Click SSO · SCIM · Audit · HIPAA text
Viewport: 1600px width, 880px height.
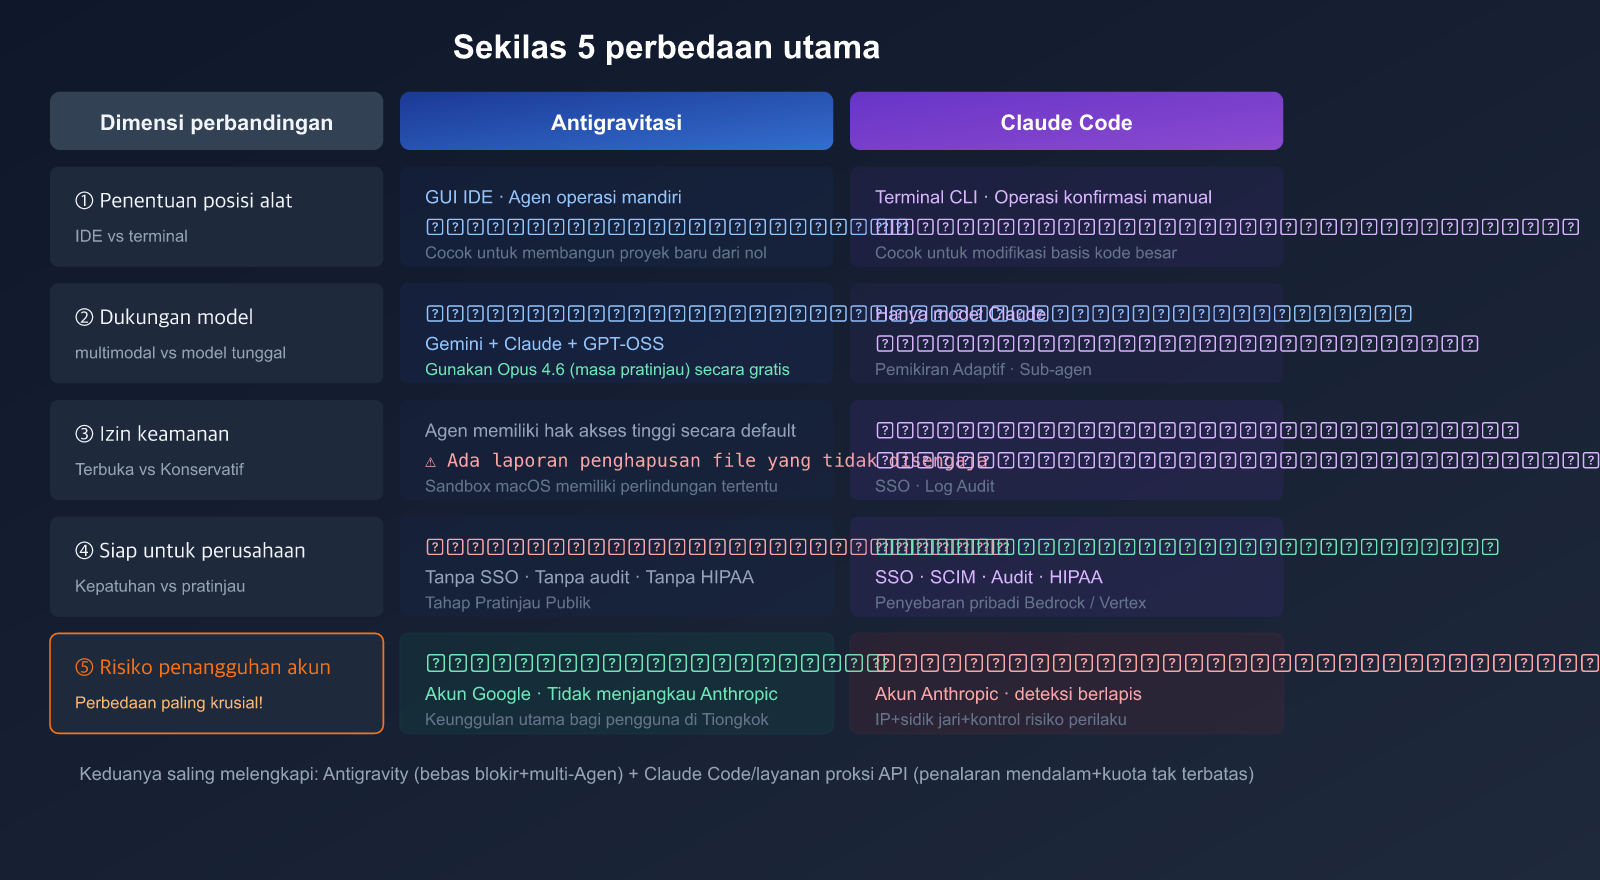click(x=988, y=577)
